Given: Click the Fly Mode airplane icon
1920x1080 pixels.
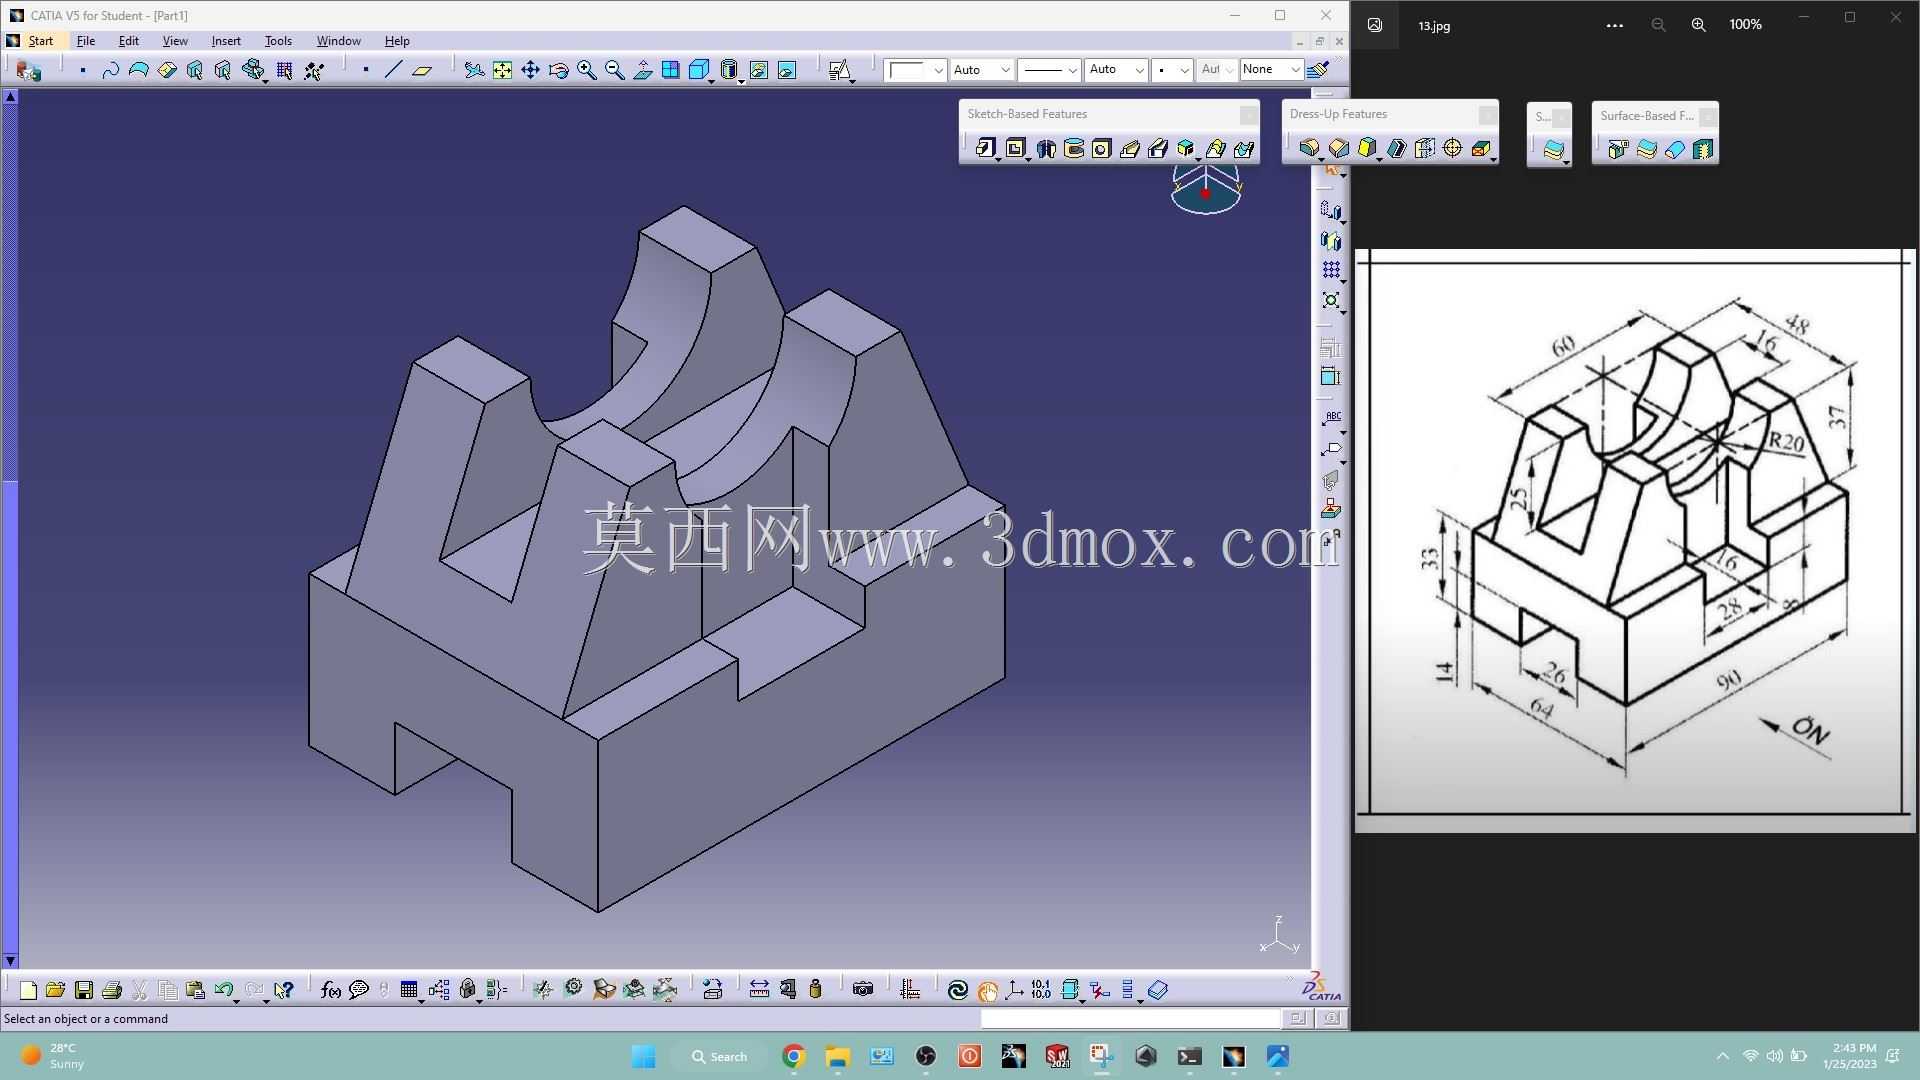Looking at the screenshot, I should point(474,70).
